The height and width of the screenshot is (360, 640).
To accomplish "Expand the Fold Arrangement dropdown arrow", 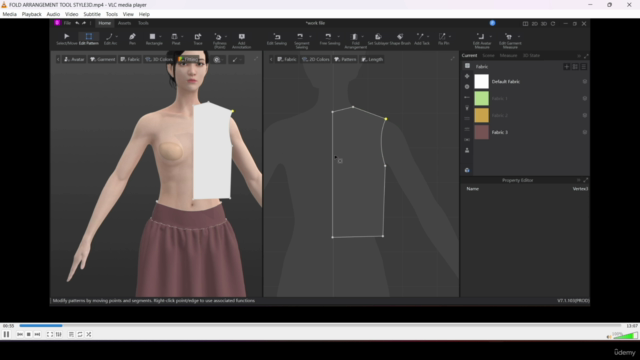I will (x=362, y=37).
